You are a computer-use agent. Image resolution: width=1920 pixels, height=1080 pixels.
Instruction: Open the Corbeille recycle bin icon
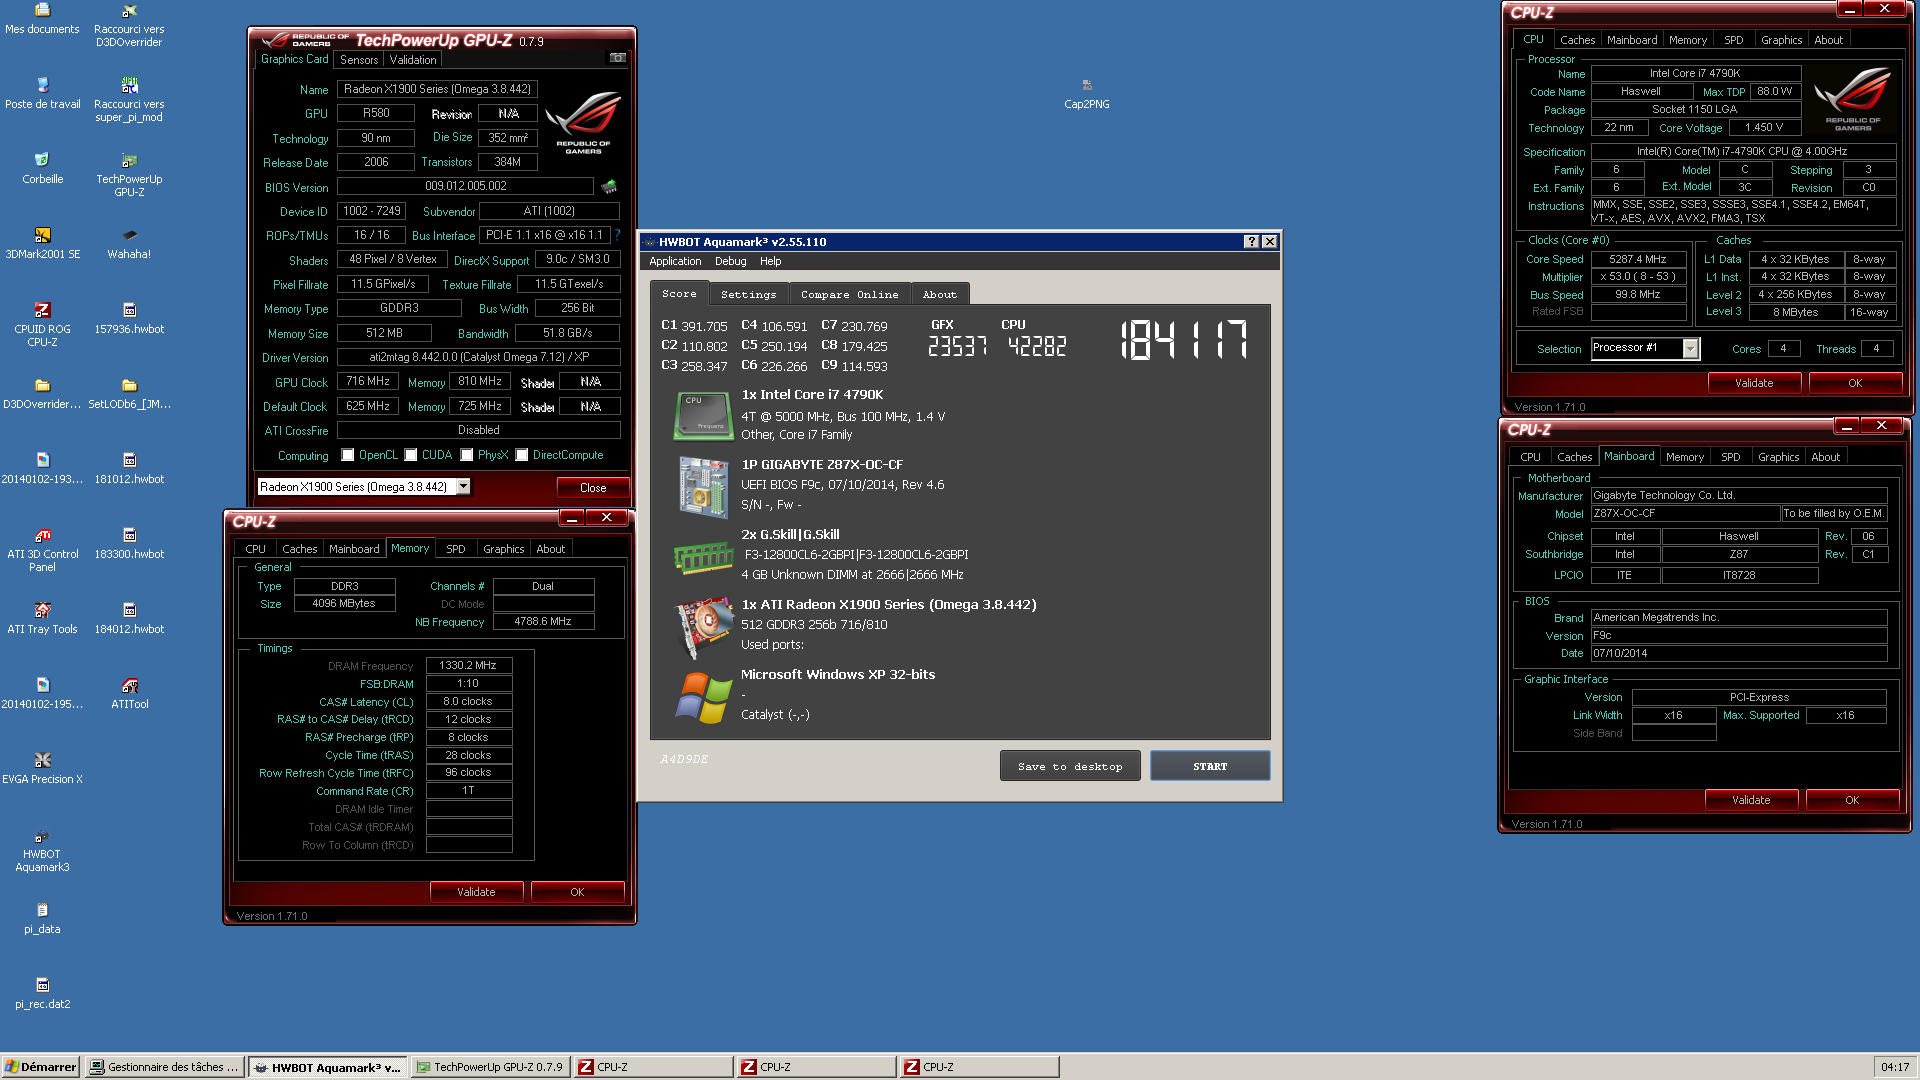42,169
